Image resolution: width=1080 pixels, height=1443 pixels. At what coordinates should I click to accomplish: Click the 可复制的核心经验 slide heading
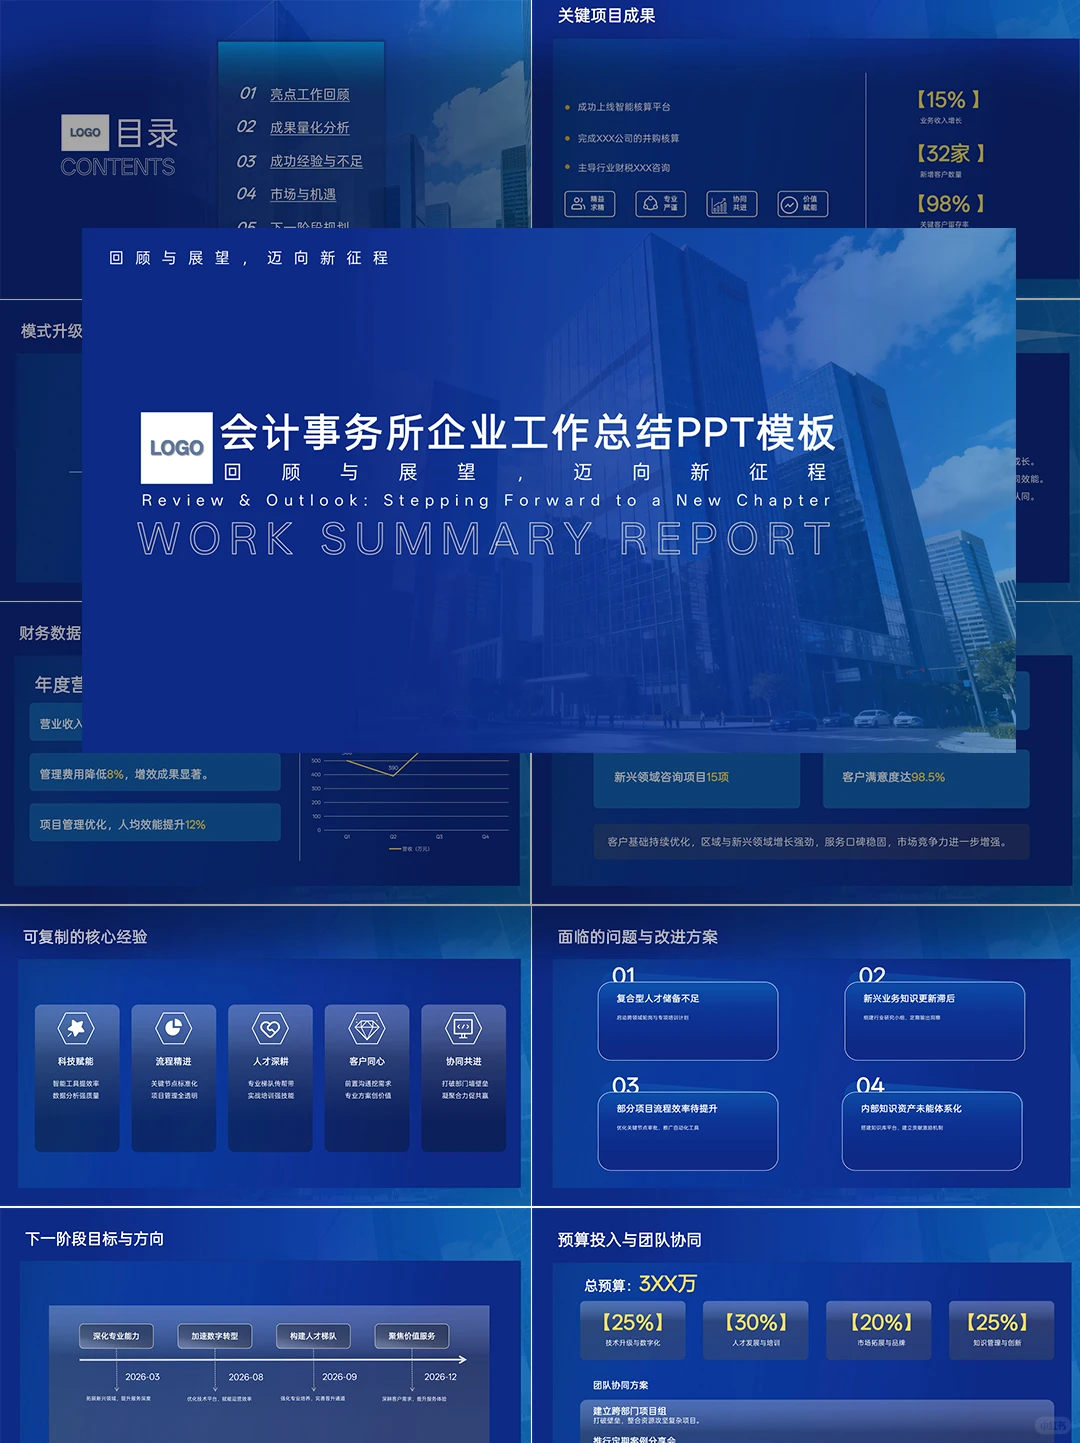coord(85,937)
